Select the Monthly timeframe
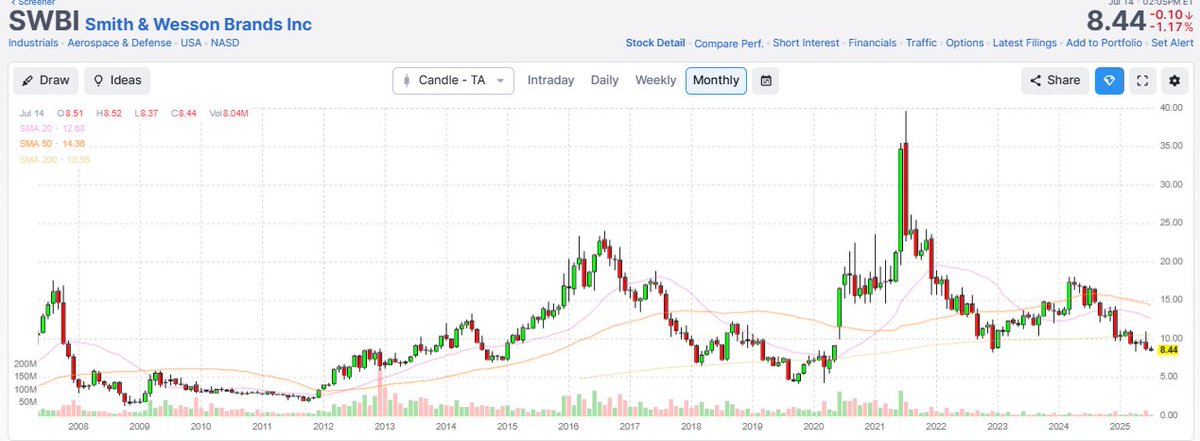The width and height of the screenshot is (1200, 441). [716, 80]
